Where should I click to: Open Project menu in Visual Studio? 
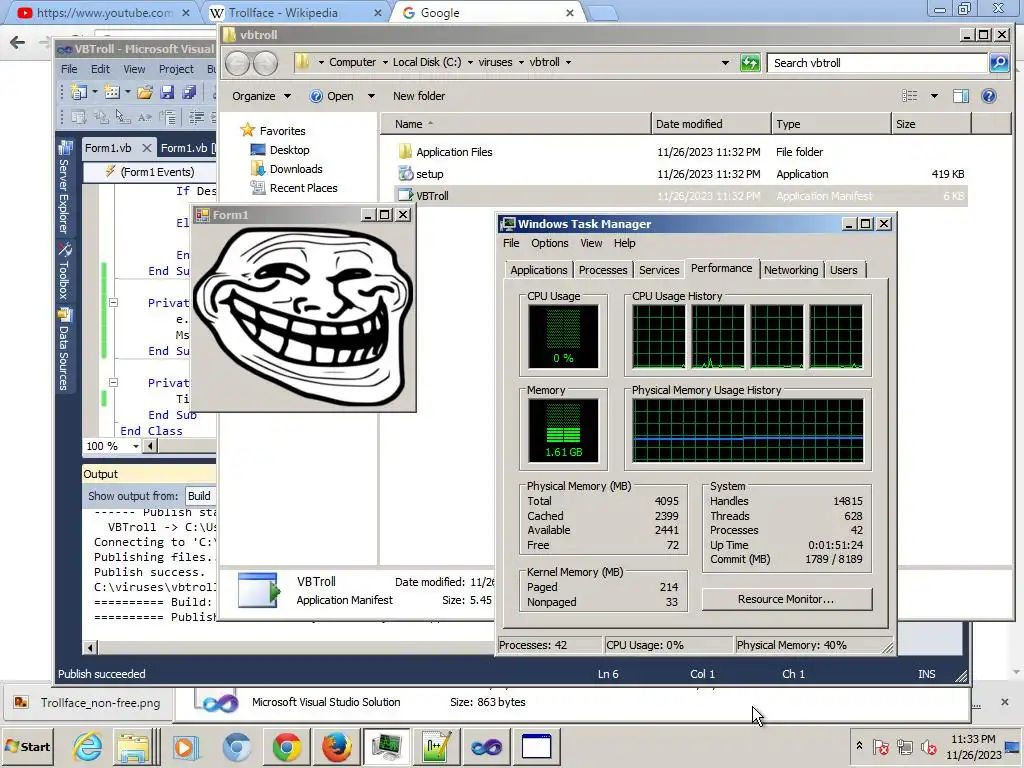176,69
